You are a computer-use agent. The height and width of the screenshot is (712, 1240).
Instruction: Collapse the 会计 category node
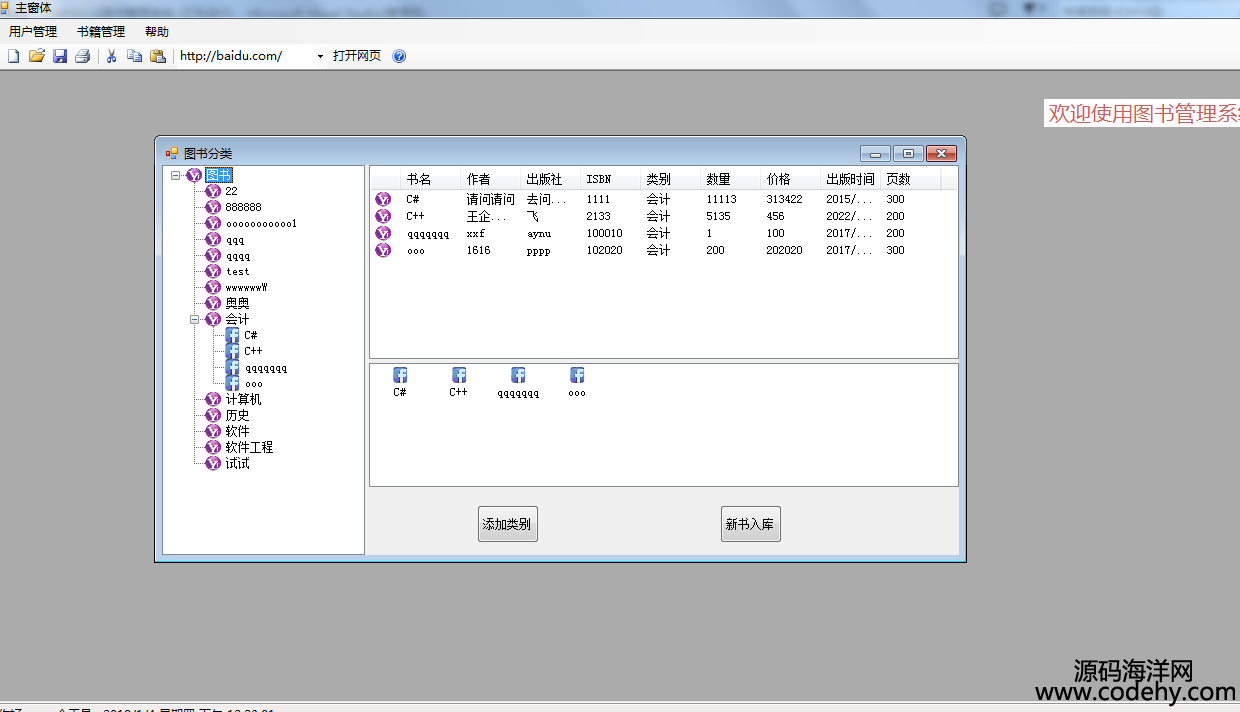[195, 320]
